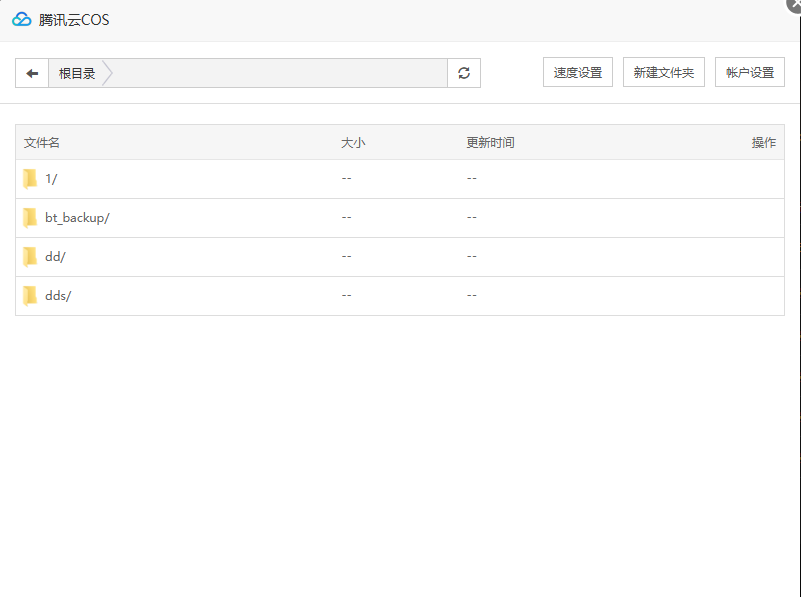This screenshot has width=801, height=597.
Task: Click the folder icon beside dd/
Action: [x=30, y=257]
